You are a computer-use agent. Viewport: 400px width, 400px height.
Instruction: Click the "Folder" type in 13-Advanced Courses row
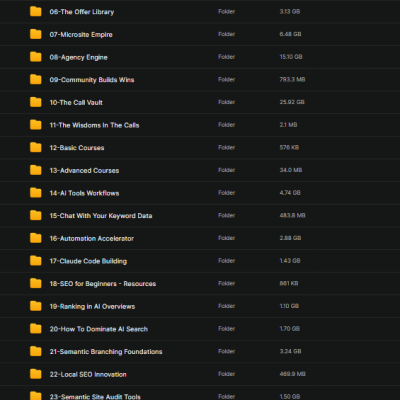[x=227, y=170]
